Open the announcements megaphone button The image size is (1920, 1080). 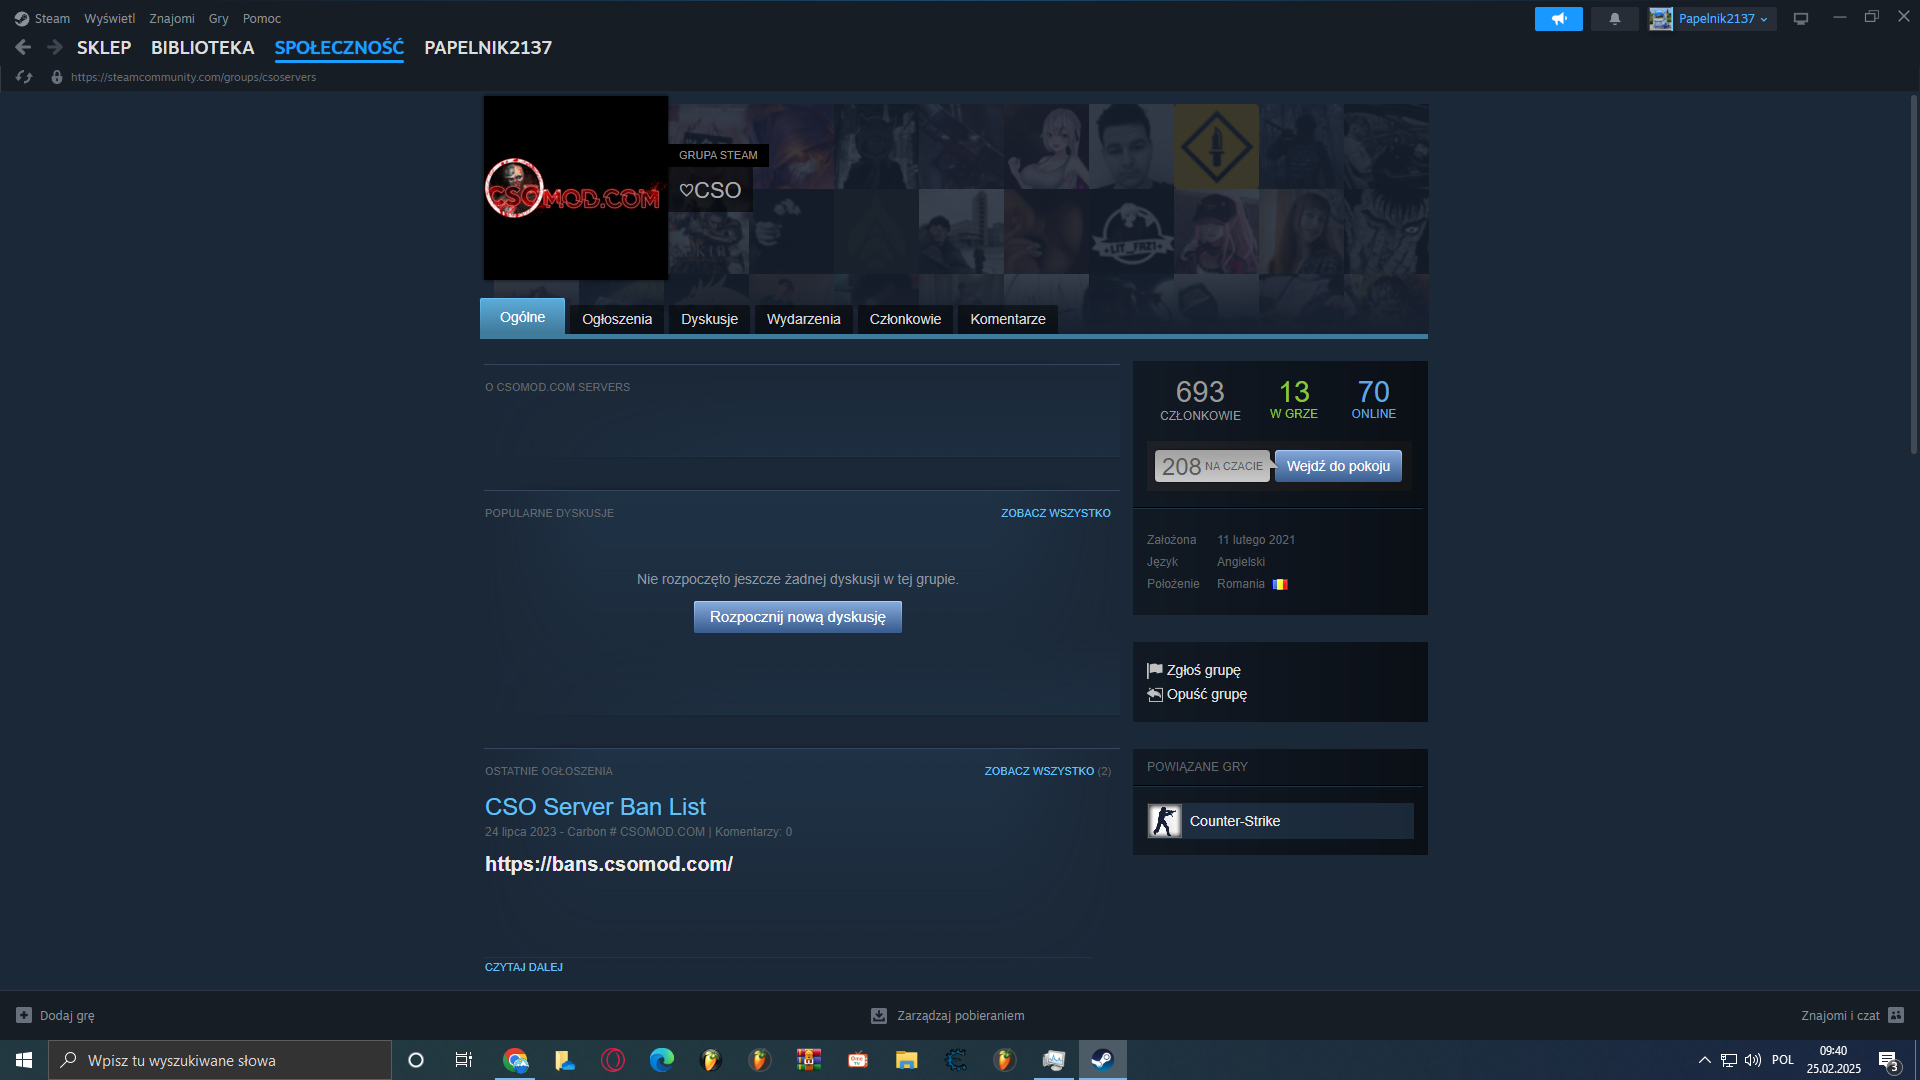point(1558,19)
